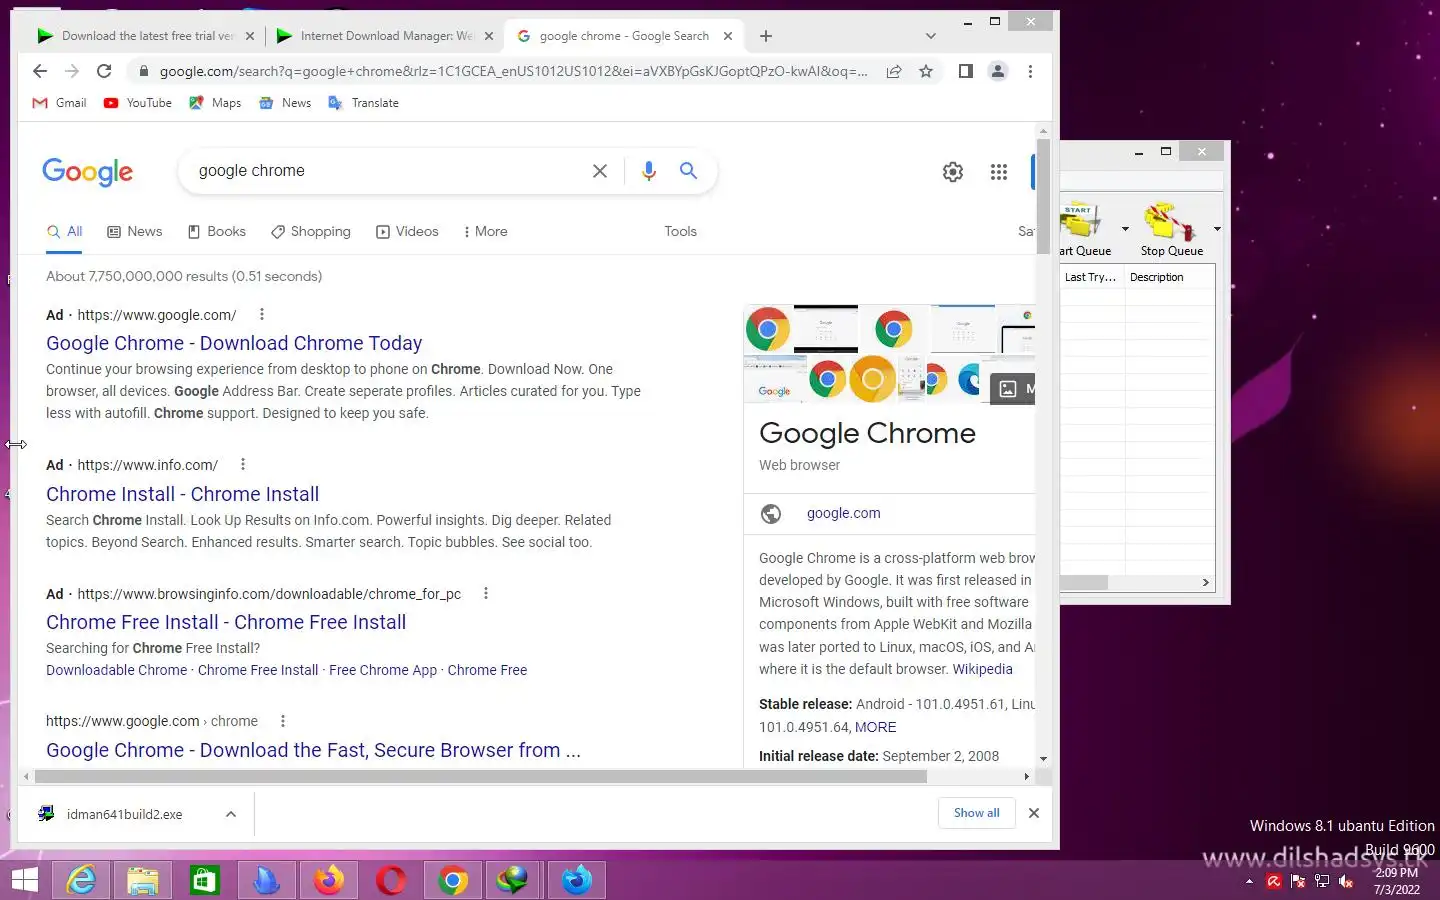Open Translate bookmark

(364, 103)
